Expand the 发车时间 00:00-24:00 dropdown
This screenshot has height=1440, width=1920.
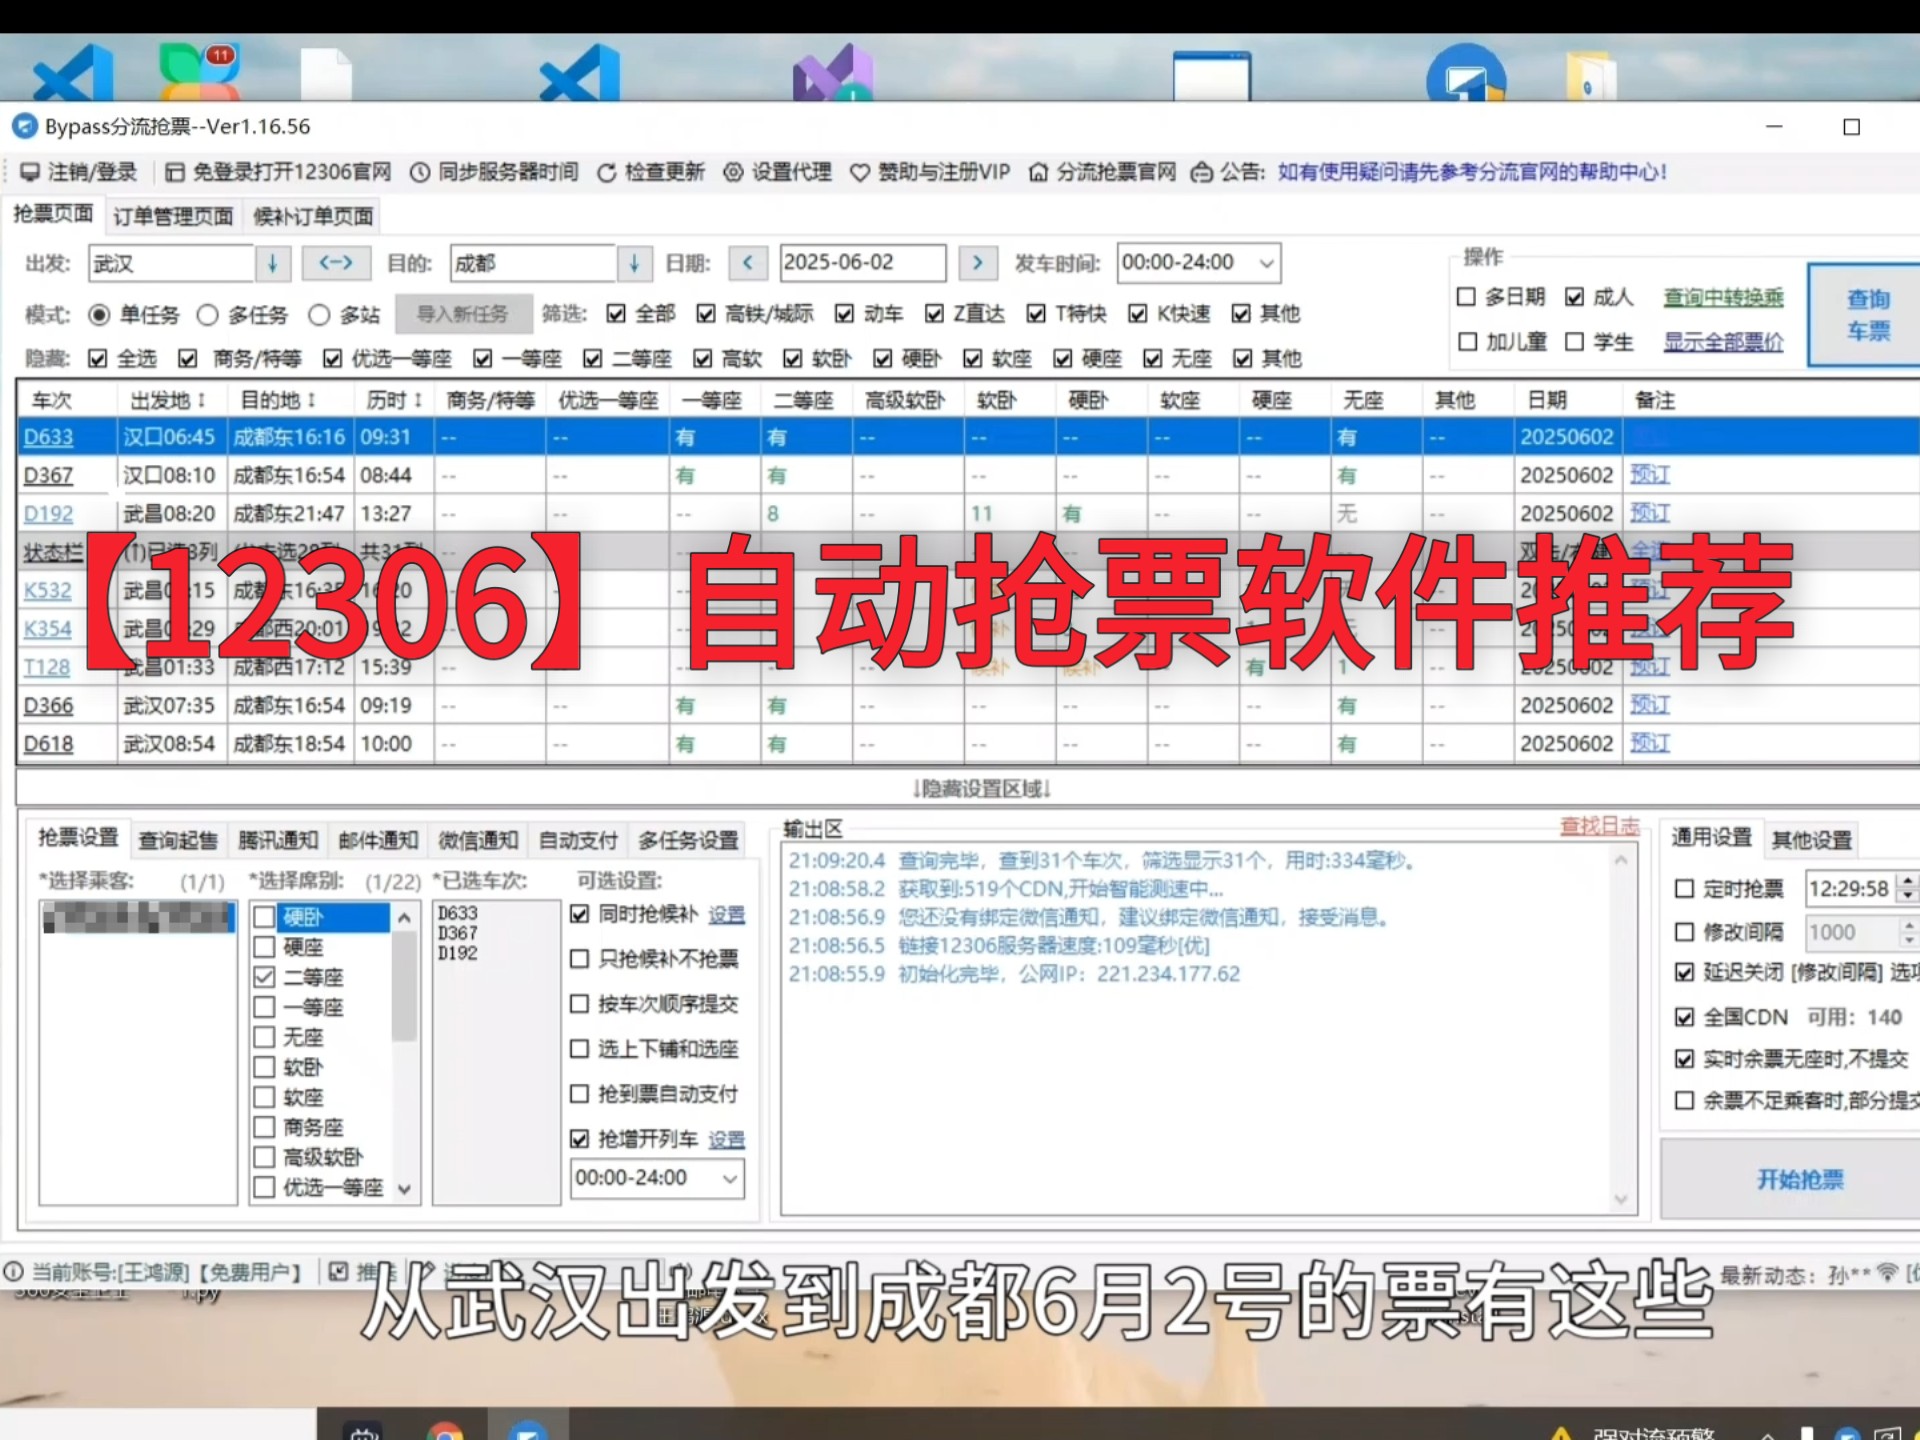click(x=1266, y=263)
